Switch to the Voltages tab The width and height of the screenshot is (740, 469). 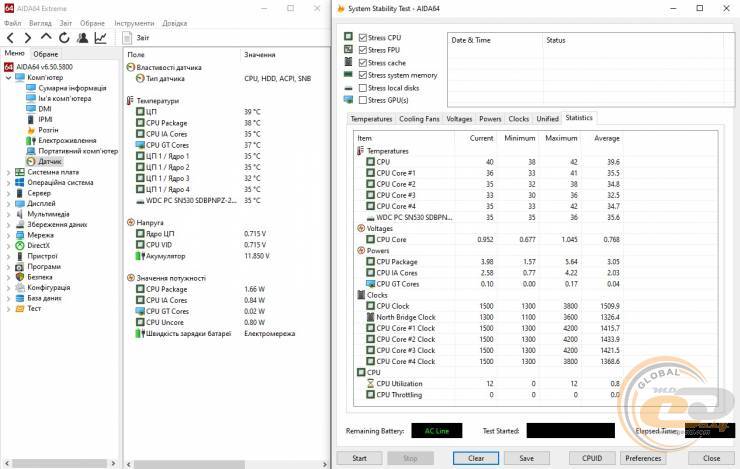tap(459, 119)
